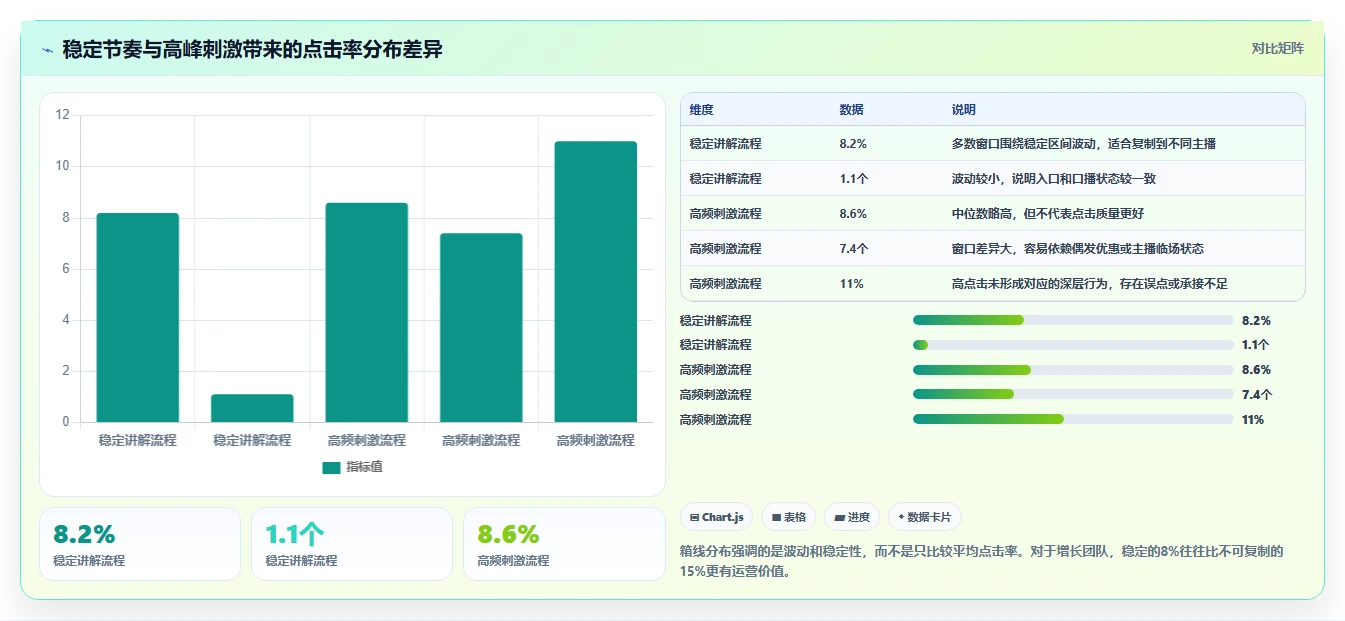The height and width of the screenshot is (621, 1345).
Task: Toggle the 指标值 legend item
Action: click(x=352, y=467)
